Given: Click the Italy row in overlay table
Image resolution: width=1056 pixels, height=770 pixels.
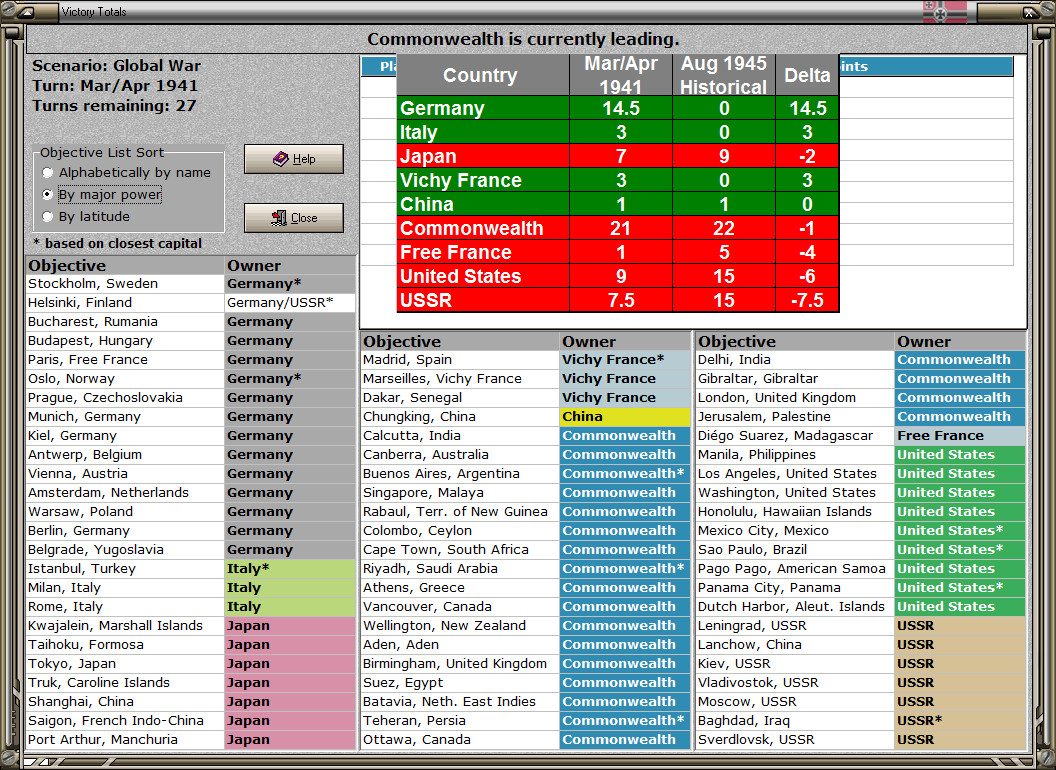Looking at the screenshot, I should coord(618,132).
